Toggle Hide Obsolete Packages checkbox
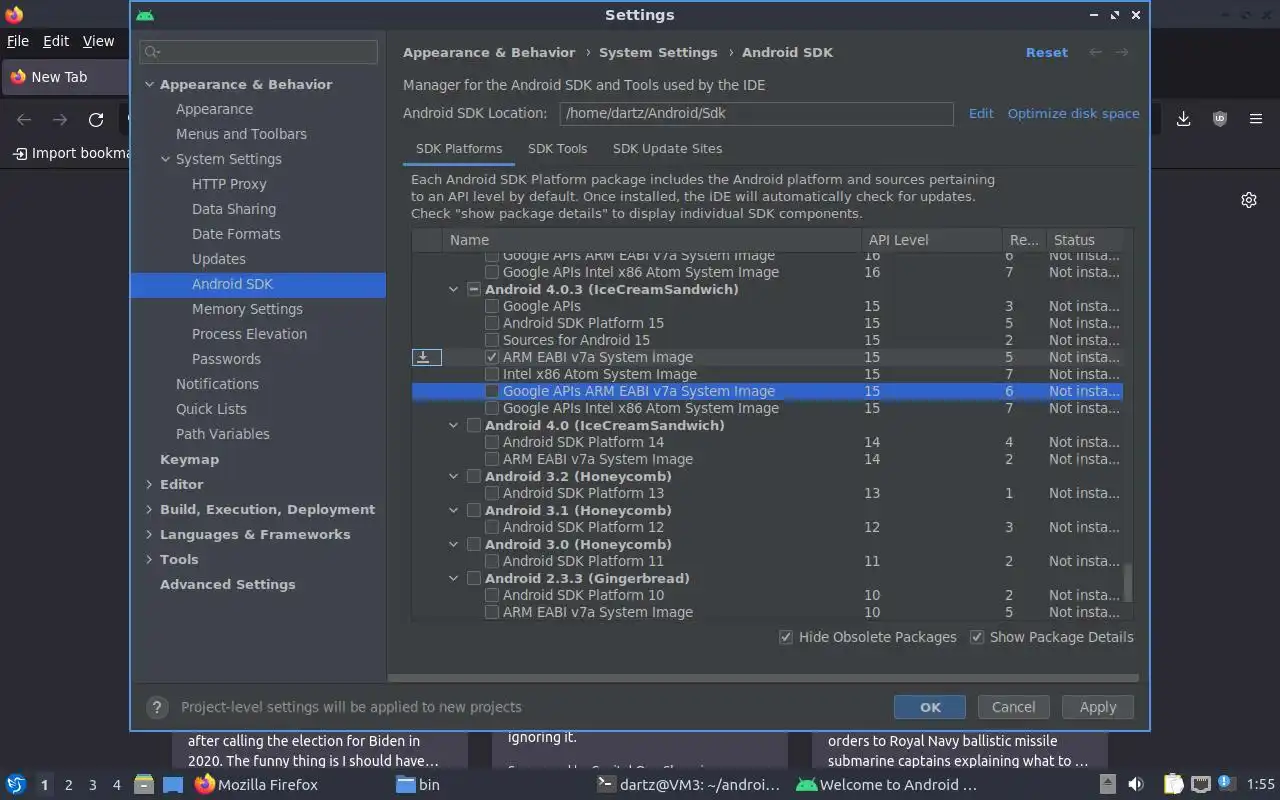The image size is (1280, 800). (786, 637)
